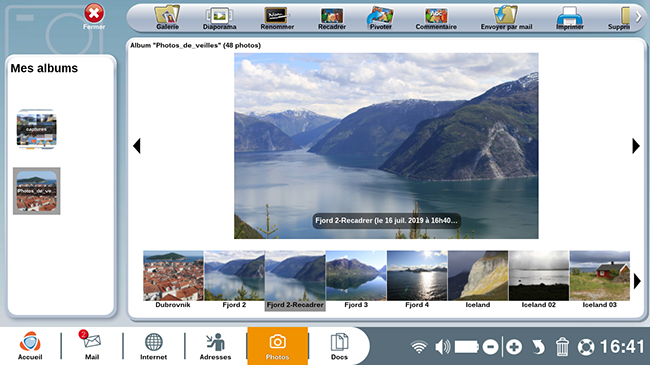Open the Internet tab
The width and height of the screenshot is (650, 365).
153,346
